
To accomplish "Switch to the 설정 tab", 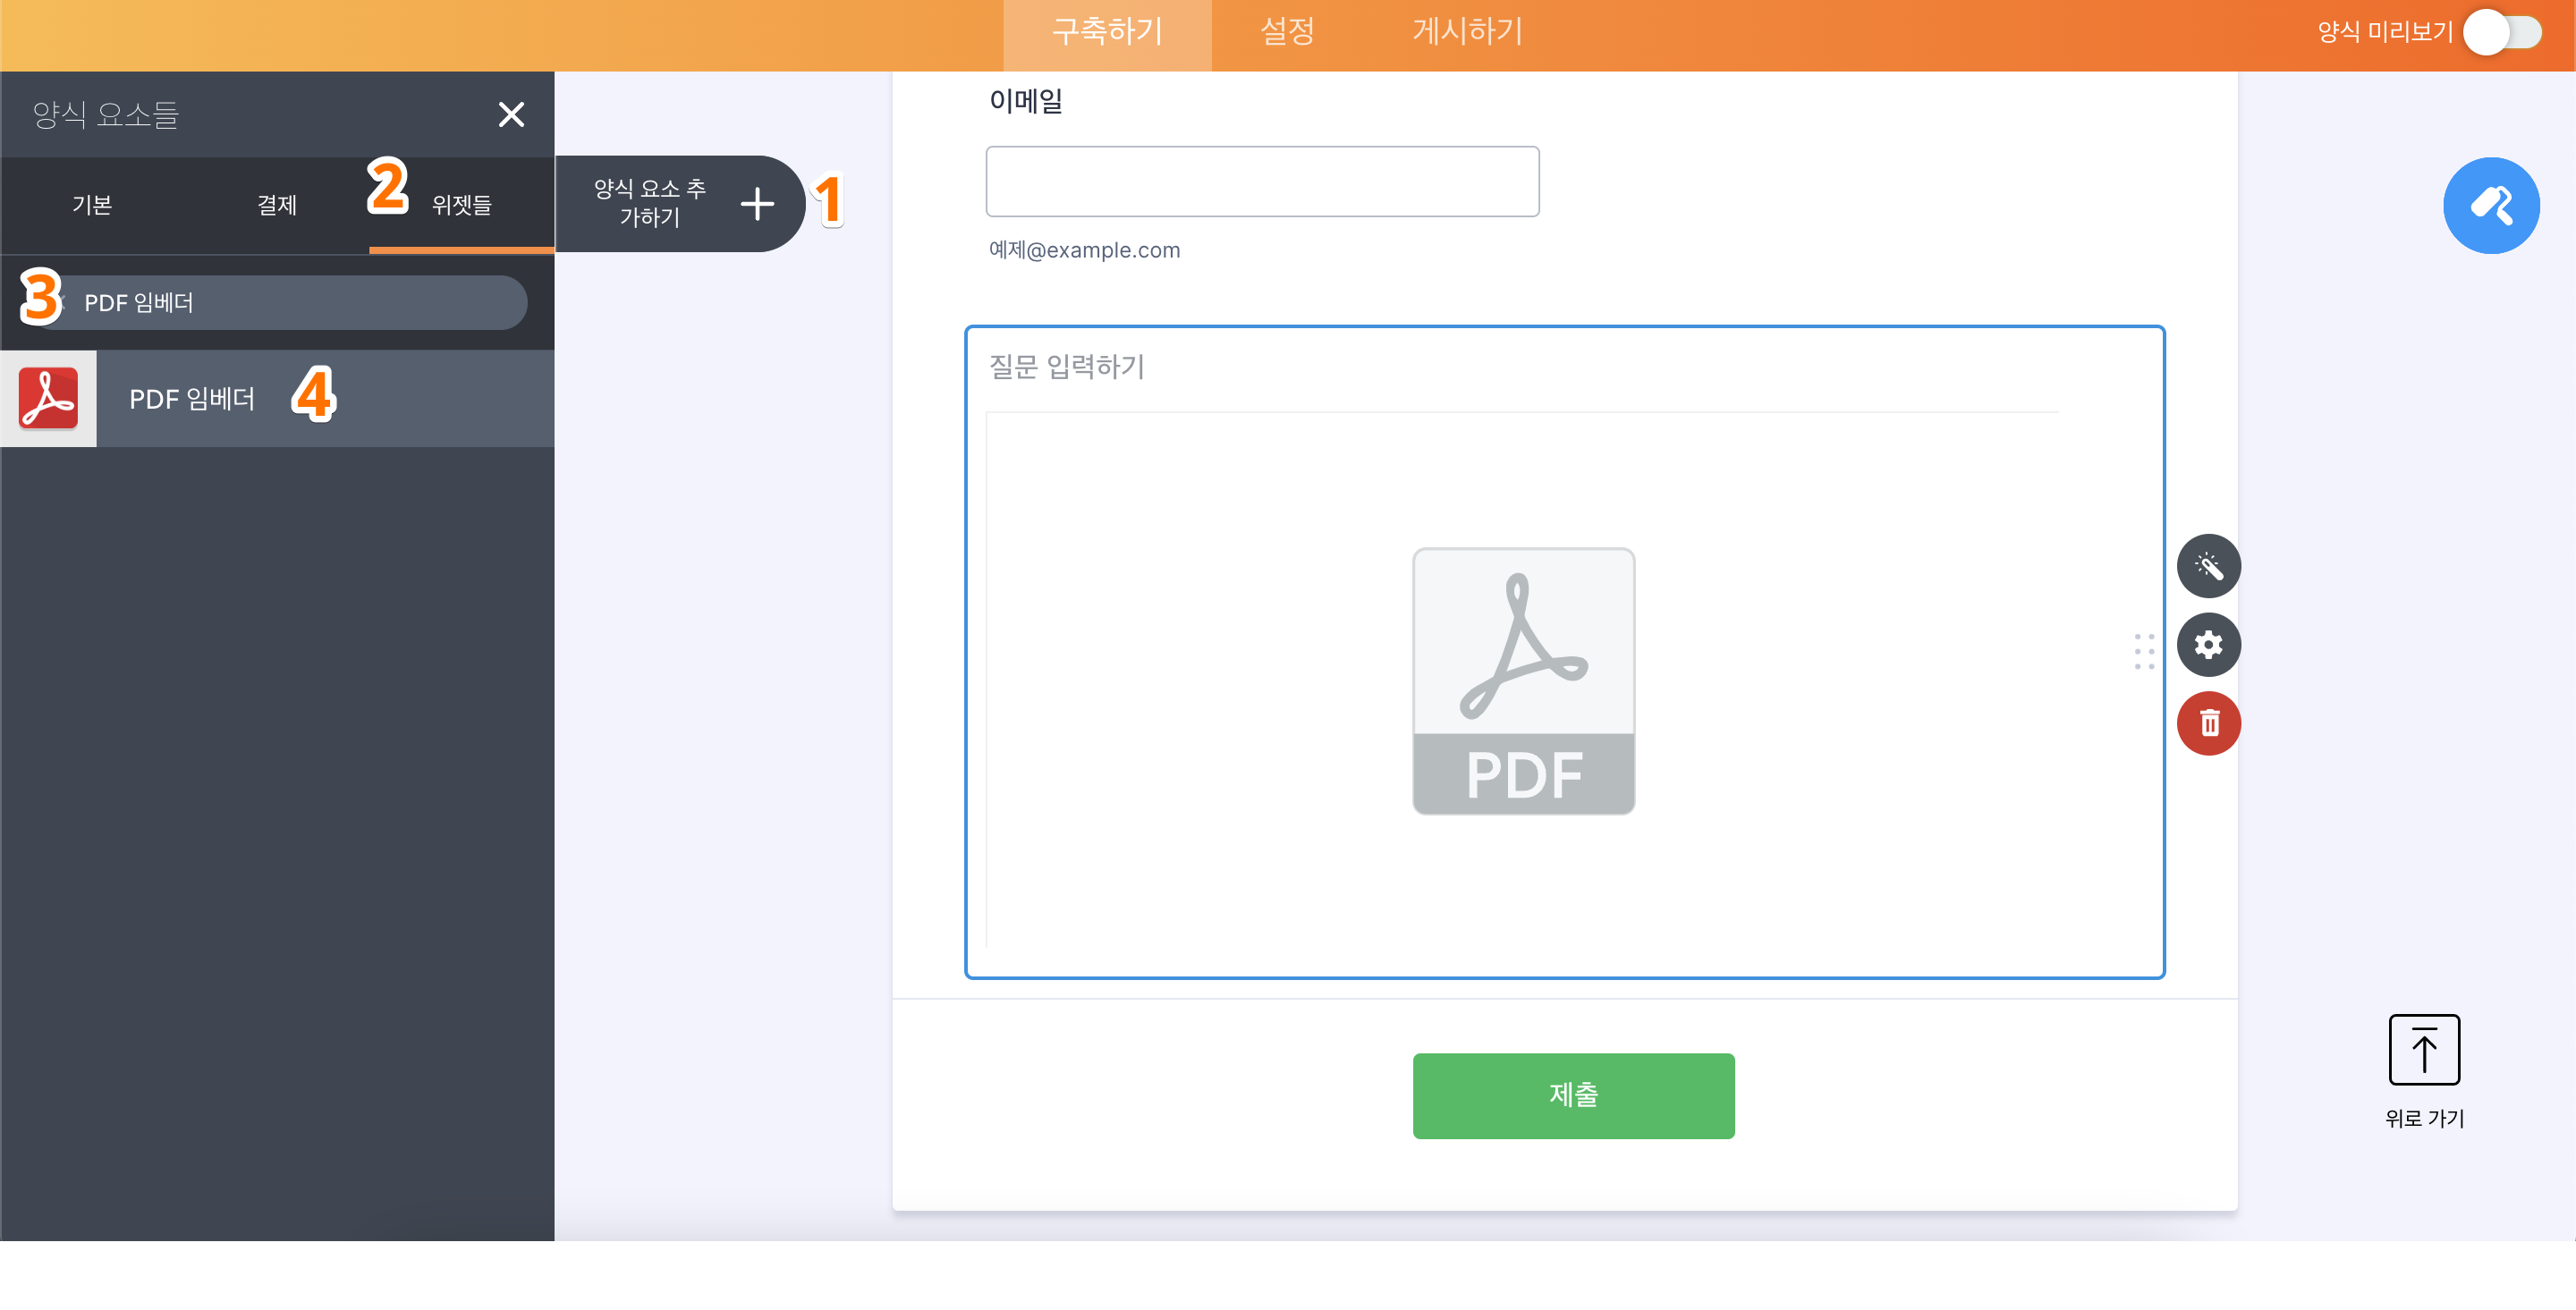I will click(1286, 32).
